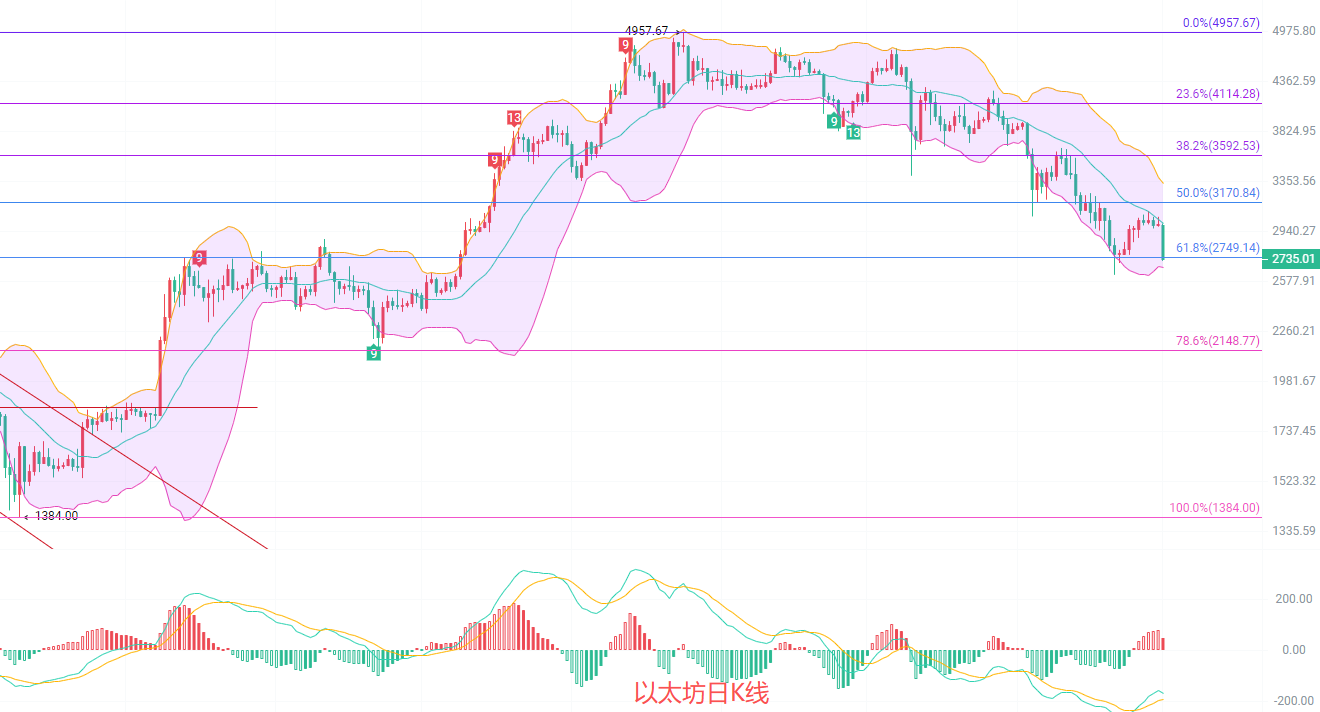Click the leftmost red 9 badge near the 61.8% line
Viewport: 1320px width, 712px height.
[199, 258]
